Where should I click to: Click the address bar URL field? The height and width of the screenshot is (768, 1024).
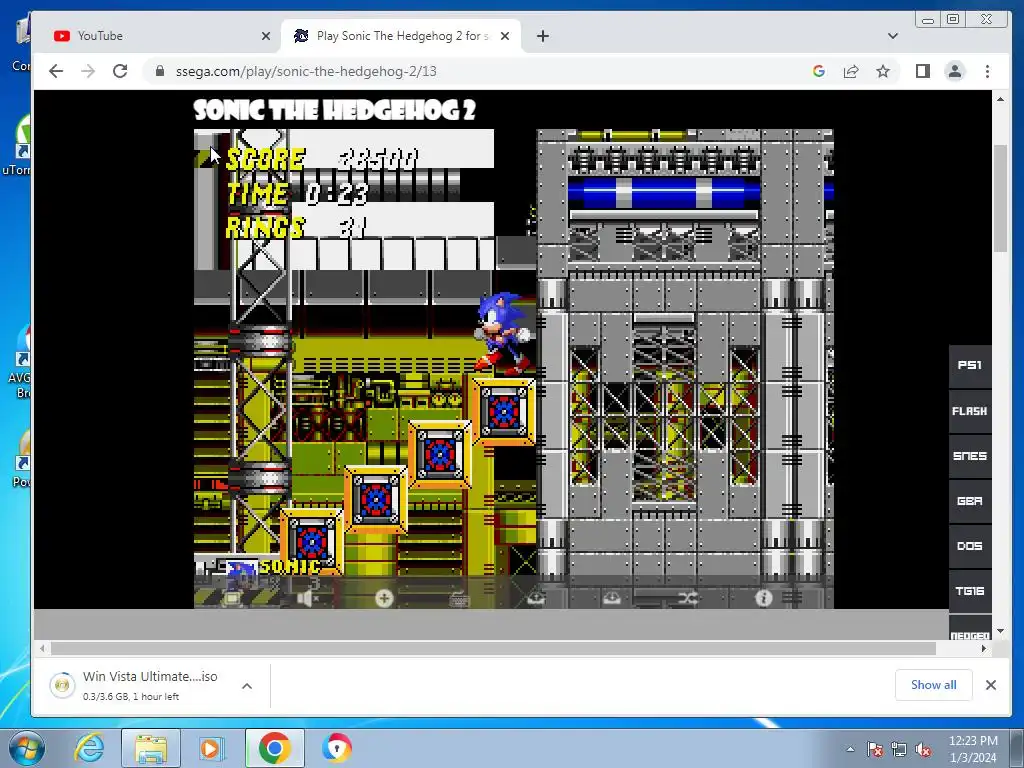tap(477, 71)
